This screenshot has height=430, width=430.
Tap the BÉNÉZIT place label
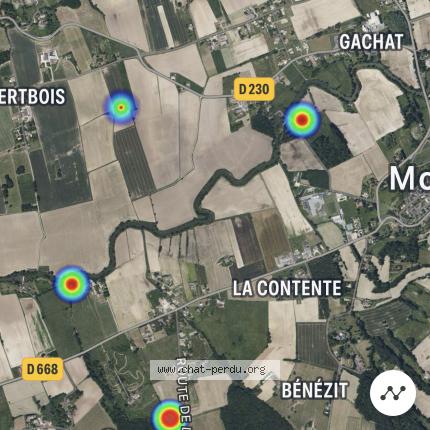[x=315, y=391]
